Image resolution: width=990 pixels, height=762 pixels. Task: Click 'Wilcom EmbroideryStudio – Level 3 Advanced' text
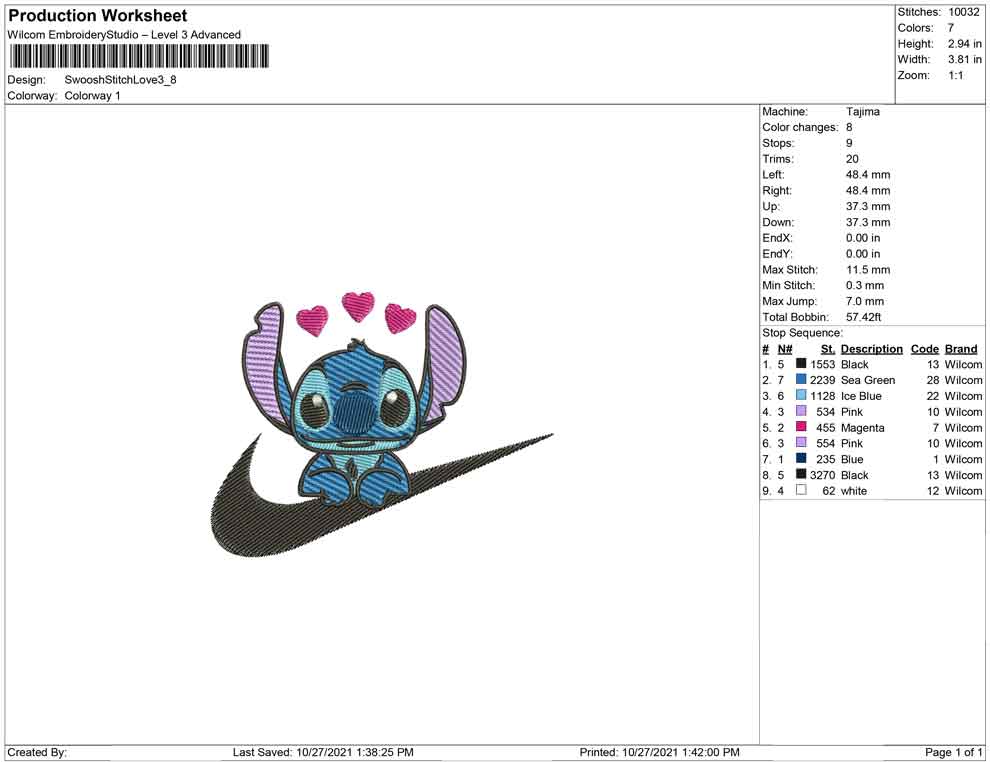pos(124,35)
